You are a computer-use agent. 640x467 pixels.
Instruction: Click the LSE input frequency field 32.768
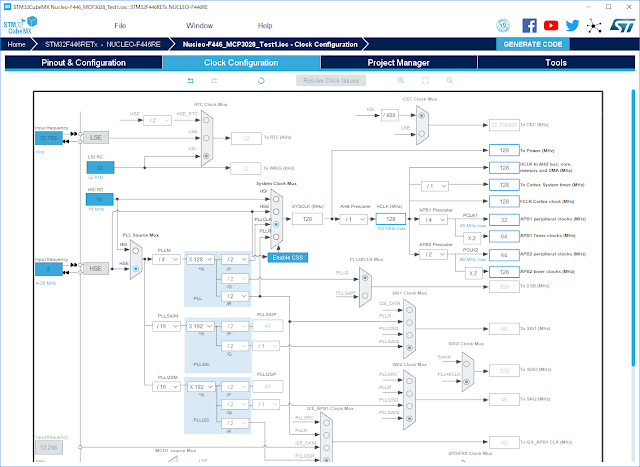coord(49,138)
